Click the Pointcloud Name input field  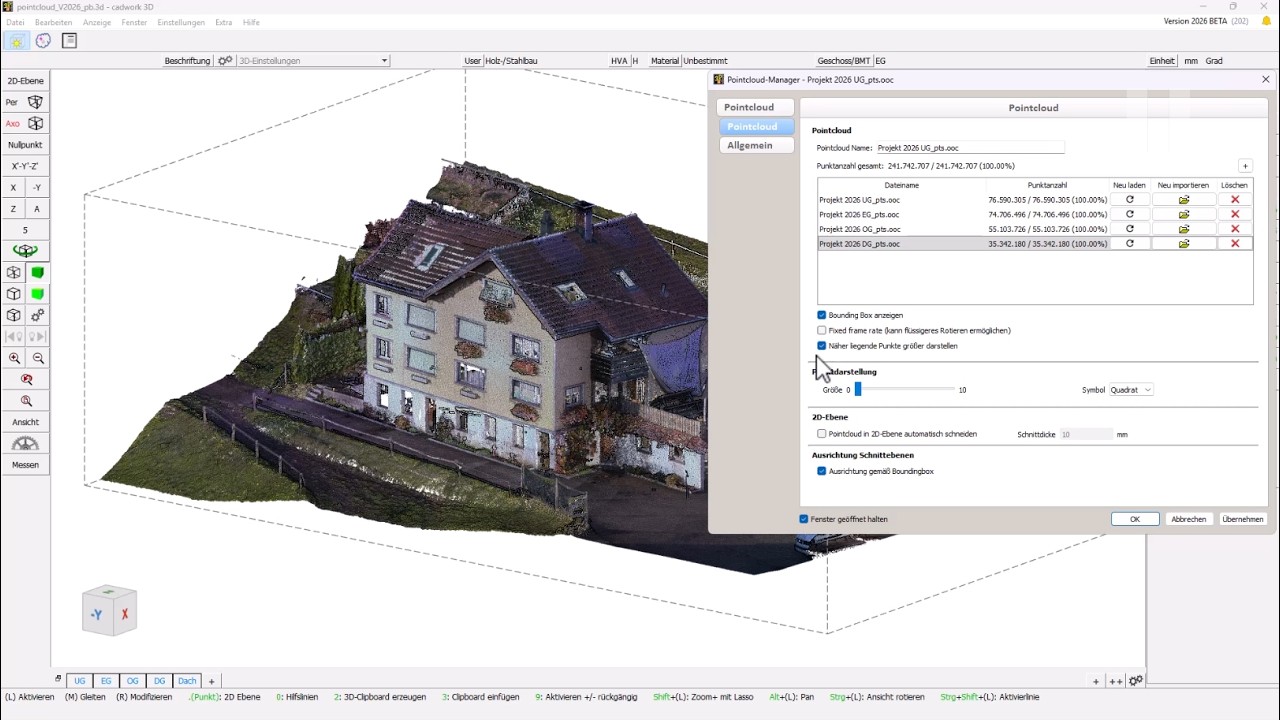click(970, 148)
